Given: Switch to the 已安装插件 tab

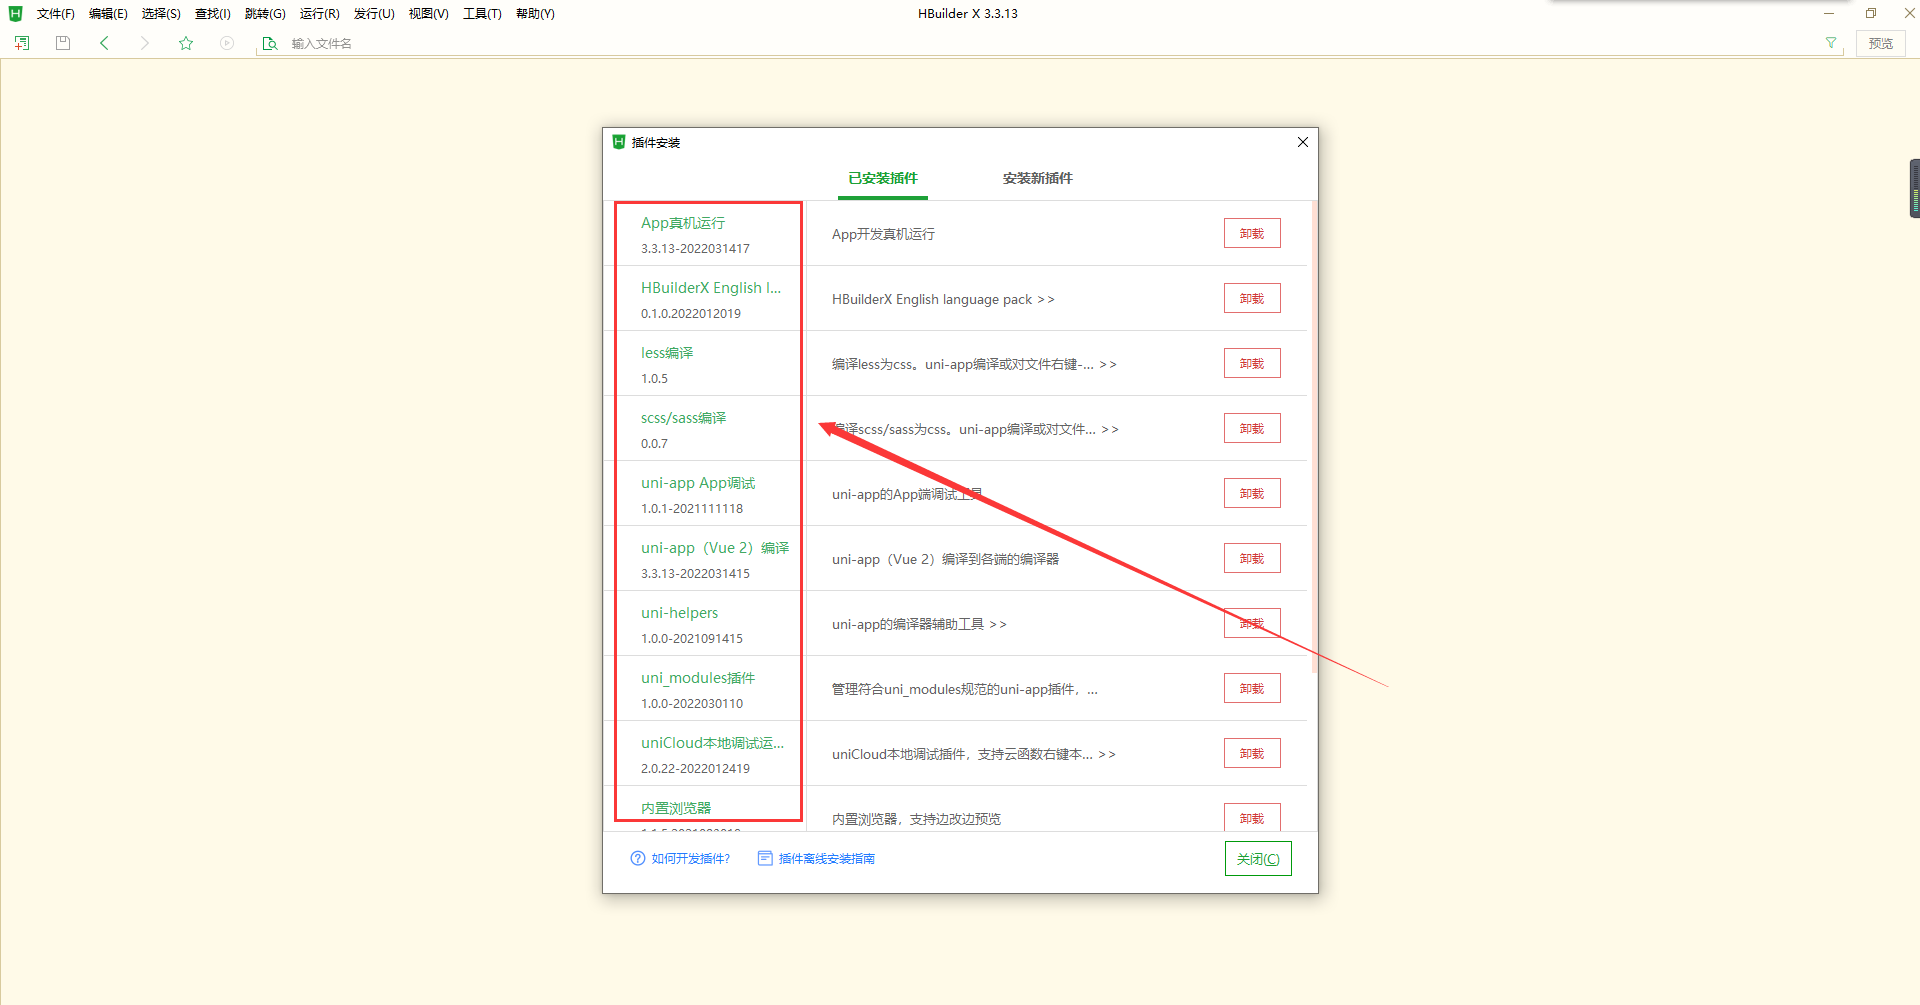Looking at the screenshot, I should pos(883,178).
